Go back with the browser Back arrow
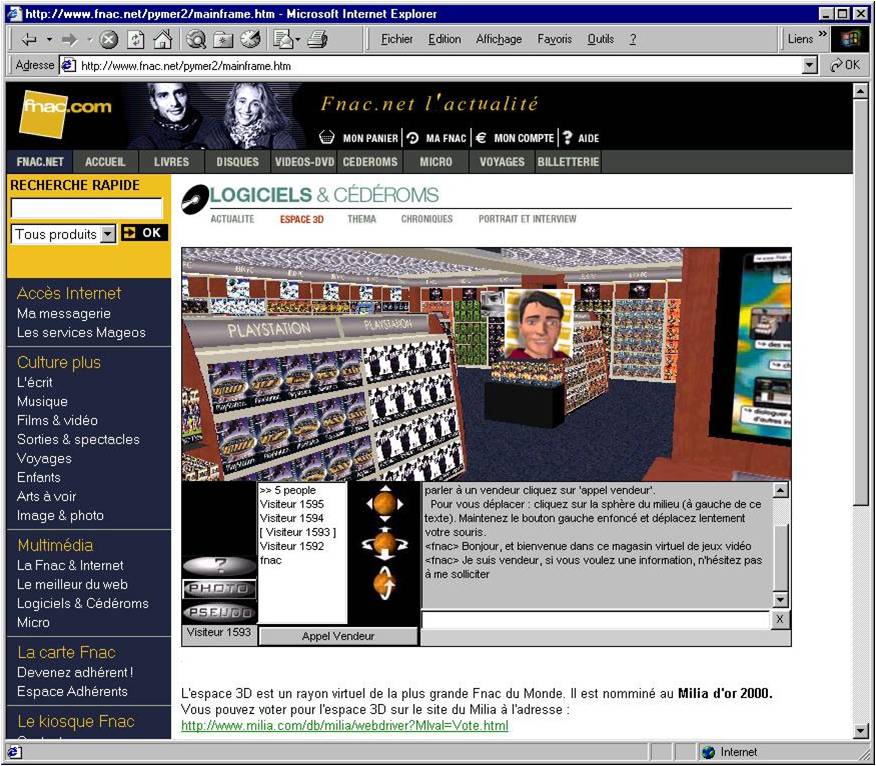Image resolution: width=876 pixels, height=766 pixels. (x=29, y=40)
